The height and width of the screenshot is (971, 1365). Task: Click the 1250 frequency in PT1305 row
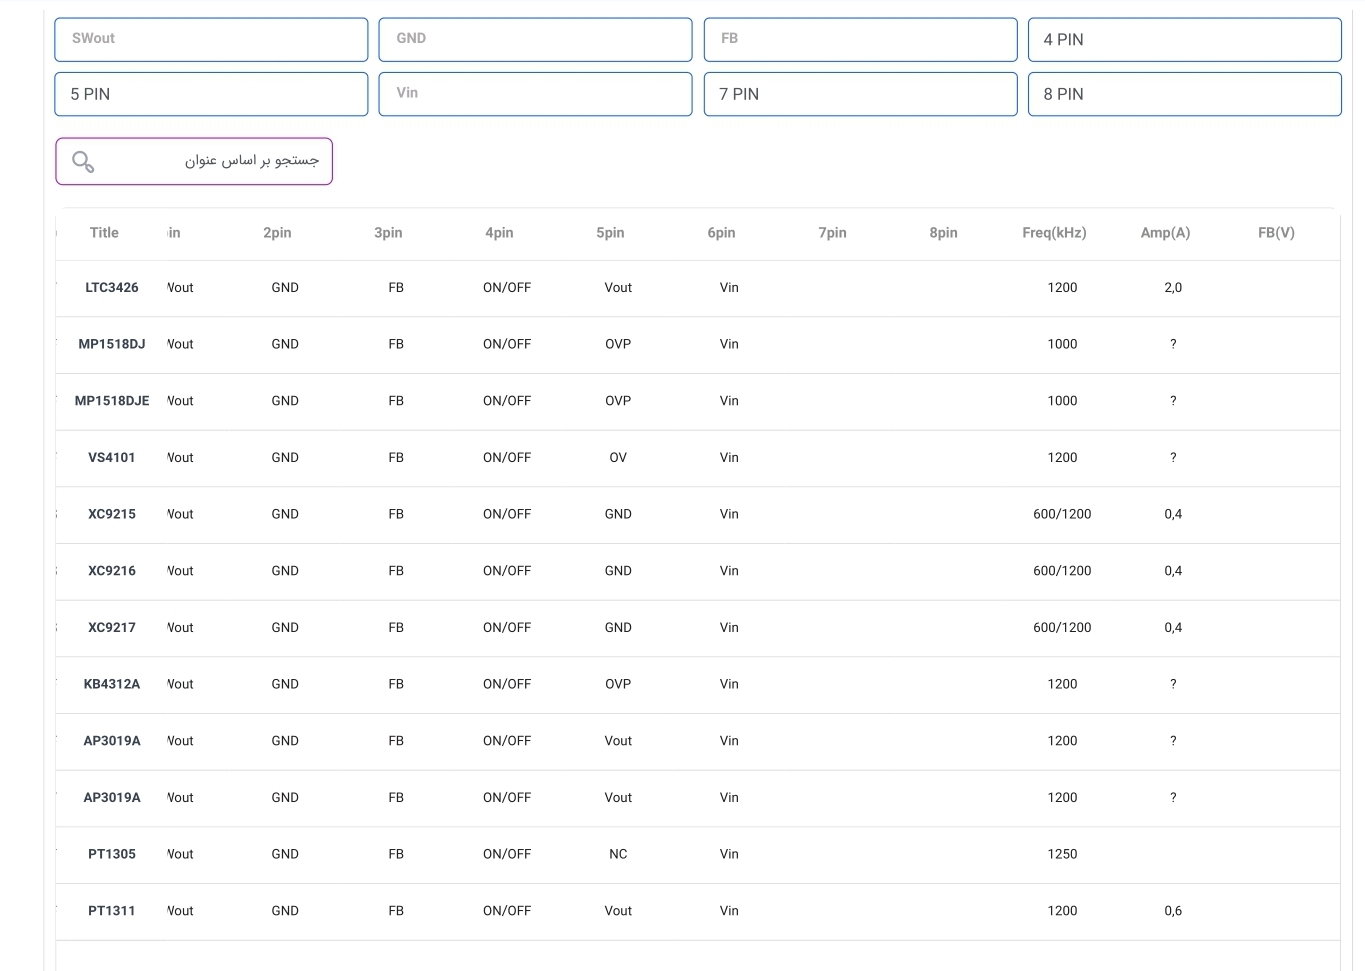[x=1062, y=854]
